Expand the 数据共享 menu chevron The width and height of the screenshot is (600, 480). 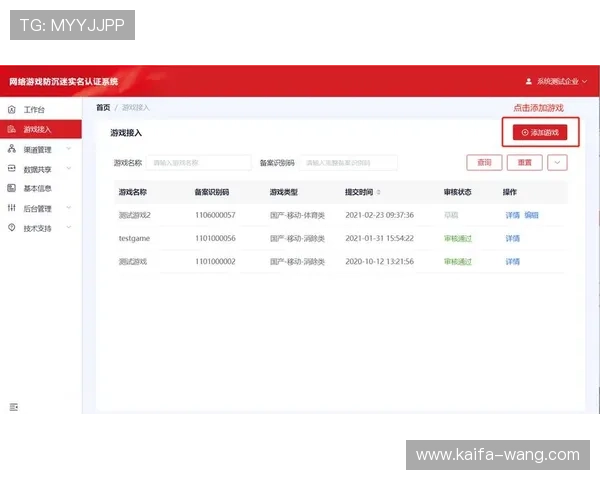[x=68, y=168]
